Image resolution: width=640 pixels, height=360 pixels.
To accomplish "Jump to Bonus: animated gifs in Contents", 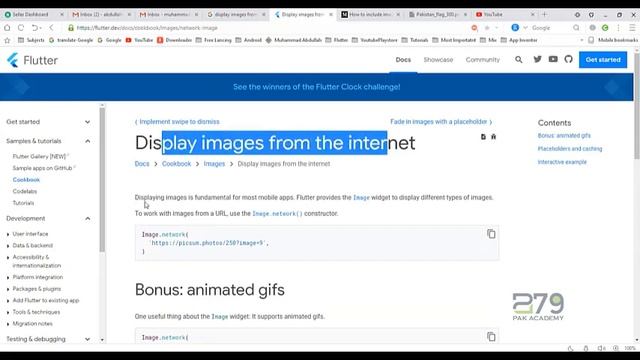I will (564, 136).
